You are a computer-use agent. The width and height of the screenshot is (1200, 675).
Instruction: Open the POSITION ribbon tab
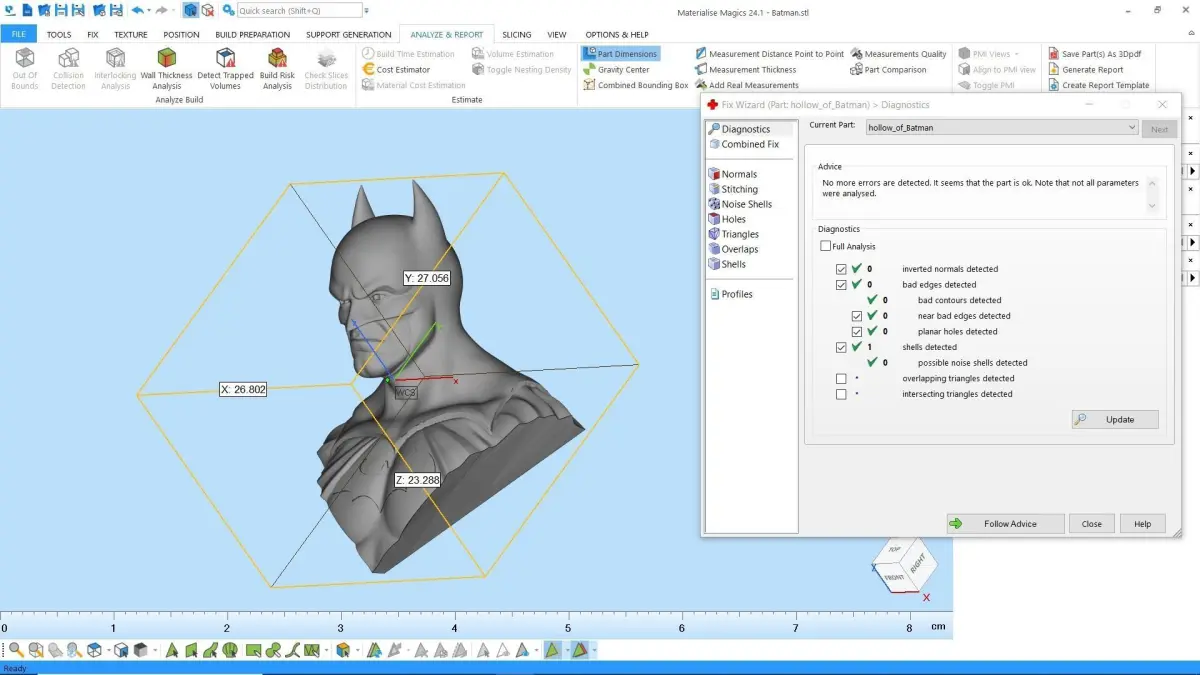pyautogui.click(x=182, y=34)
